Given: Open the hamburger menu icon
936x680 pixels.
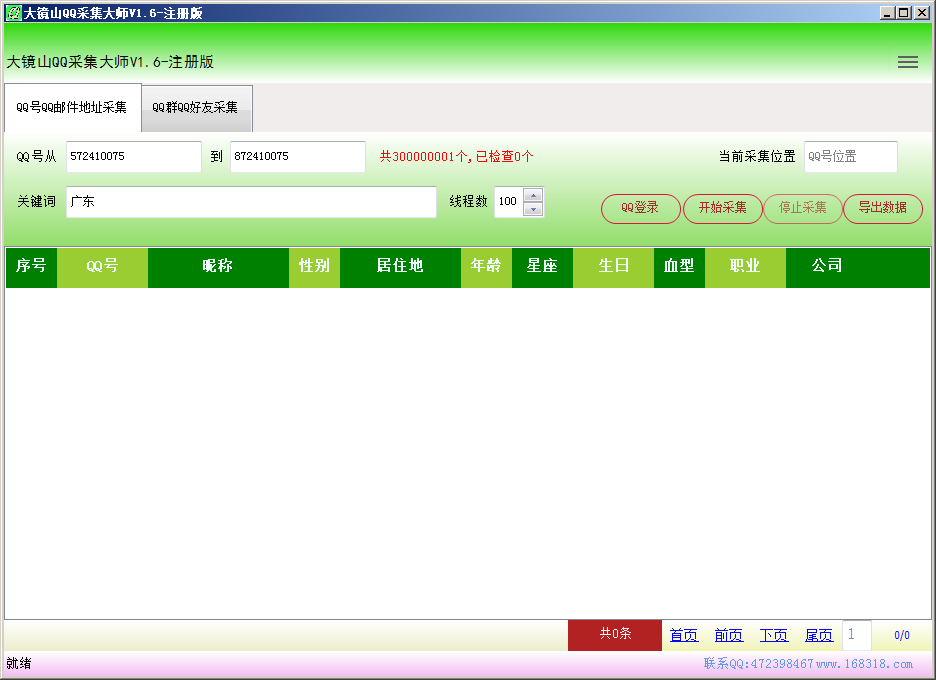Looking at the screenshot, I should click(907, 62).
